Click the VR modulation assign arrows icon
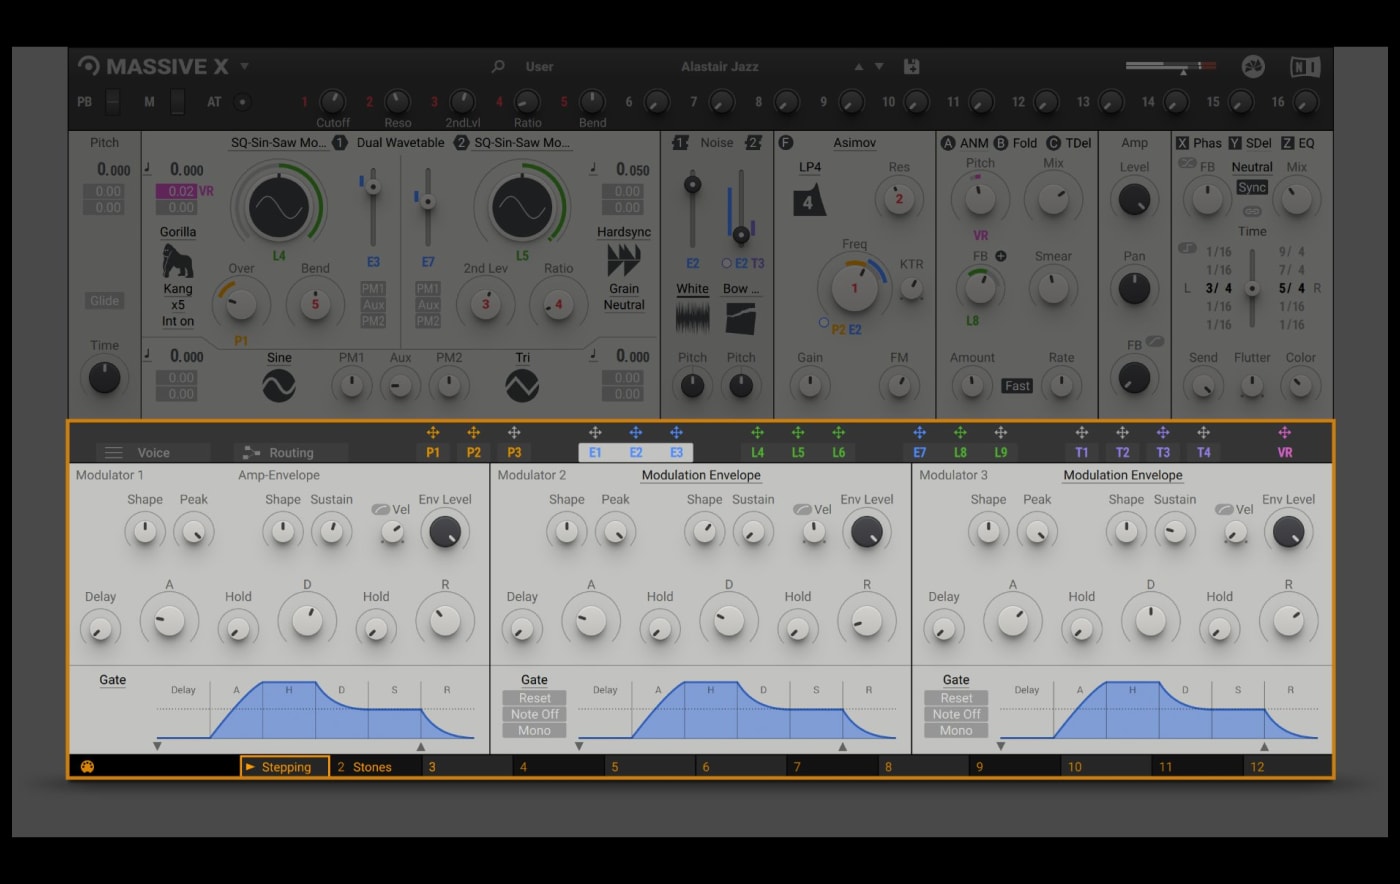1400x884 pixels. (x=1285, y=433)
